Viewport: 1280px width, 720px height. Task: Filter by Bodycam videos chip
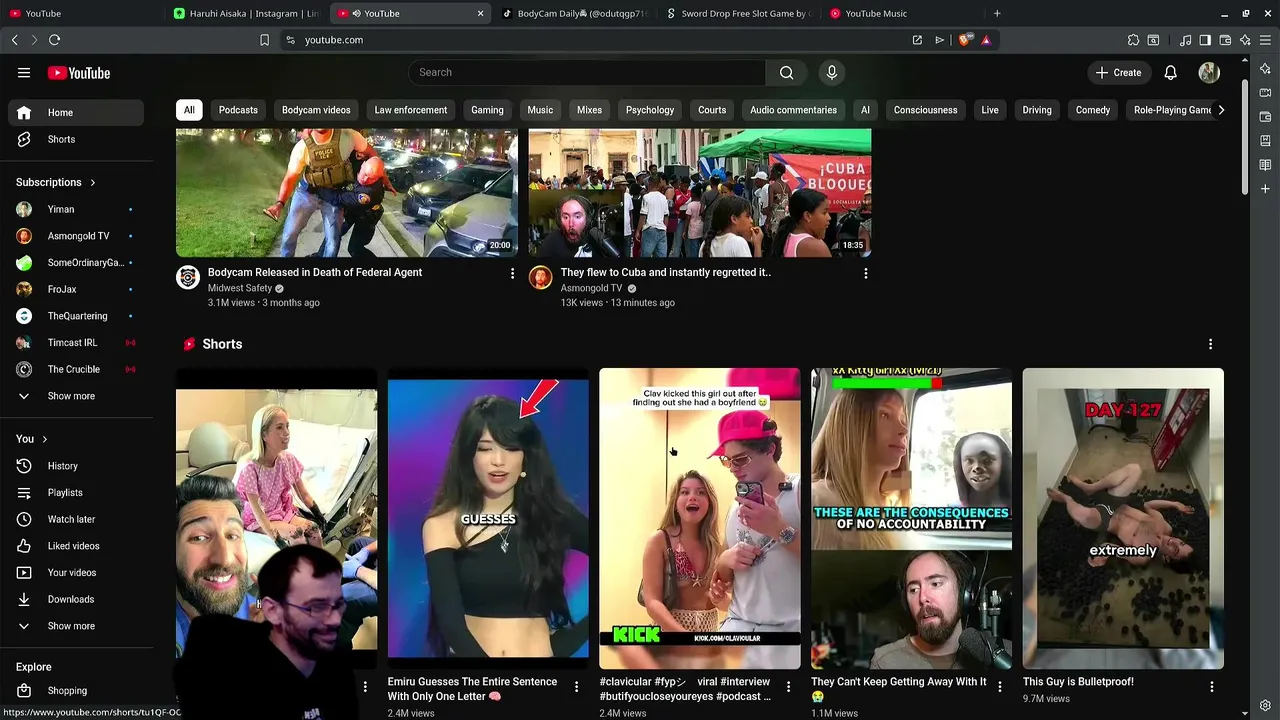click(316, 110)
